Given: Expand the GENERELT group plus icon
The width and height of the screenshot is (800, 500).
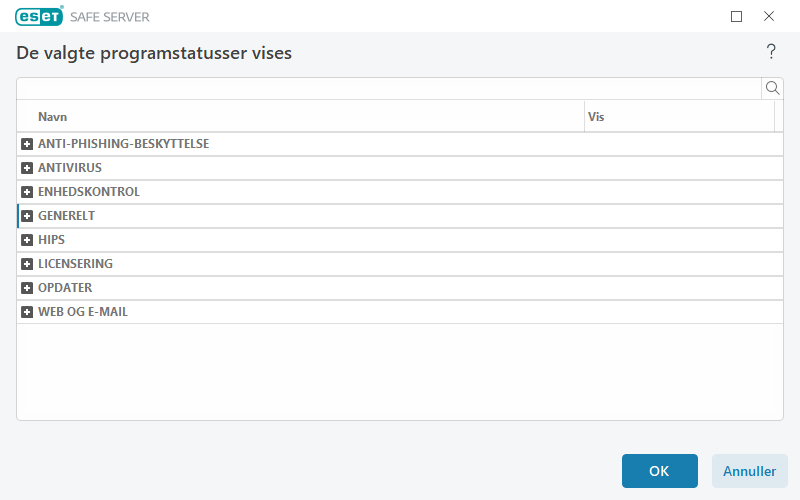Looking at the screenshot, I should click(28, 216).
